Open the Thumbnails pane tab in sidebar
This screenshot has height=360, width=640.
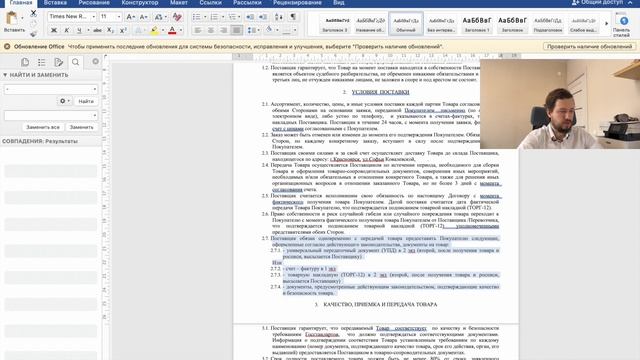[25, 62]
